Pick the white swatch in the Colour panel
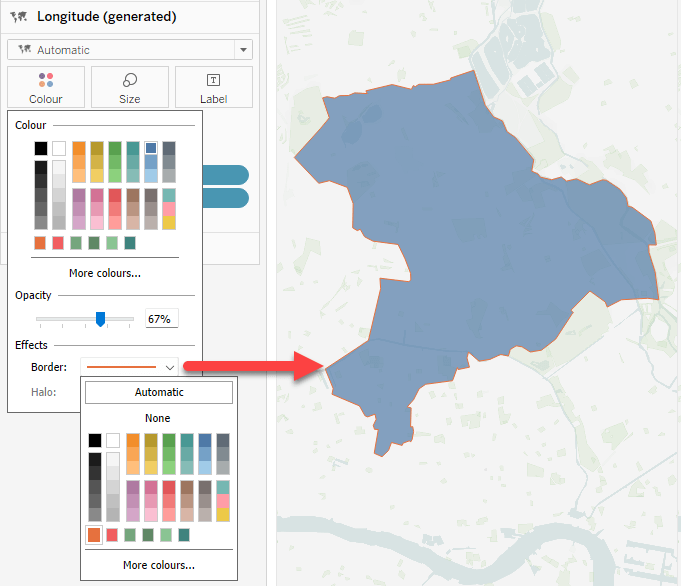This screenshot has width=681, height=586. tap(59, 148)
